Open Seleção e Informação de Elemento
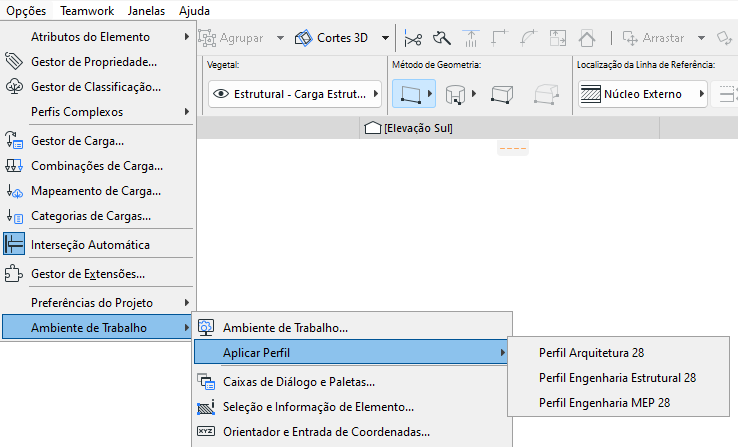 pos(353,407)
